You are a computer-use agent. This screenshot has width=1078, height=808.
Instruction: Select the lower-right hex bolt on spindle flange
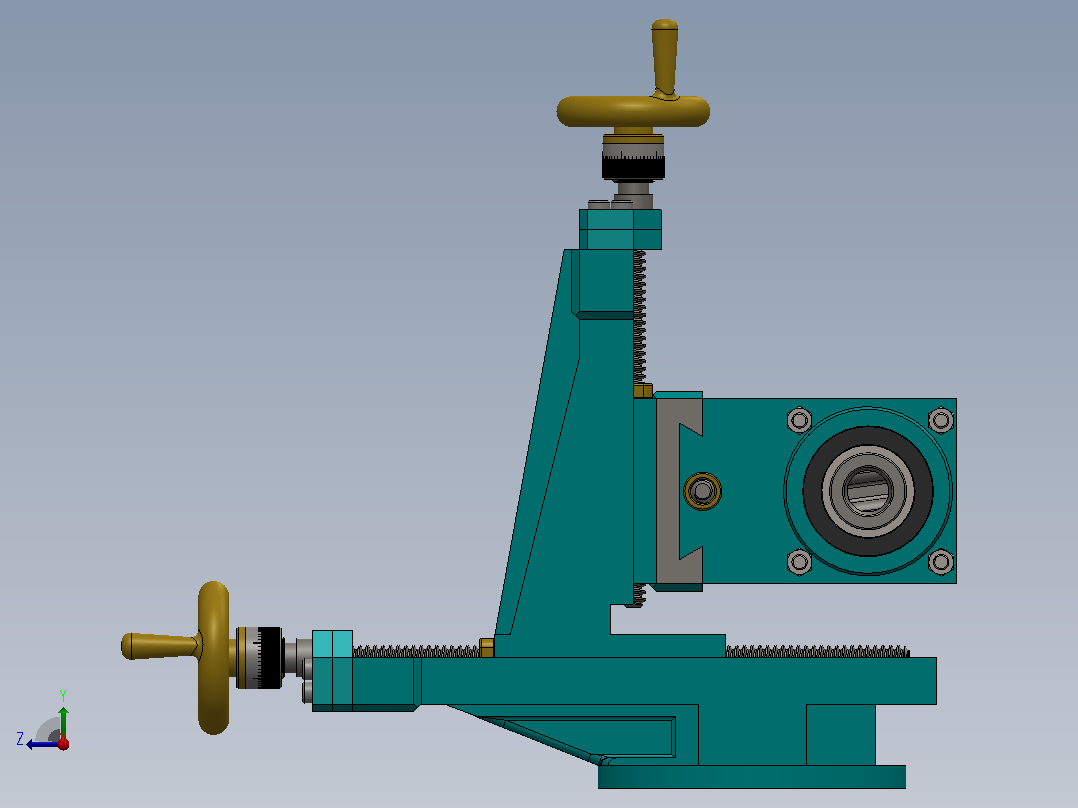940,562
